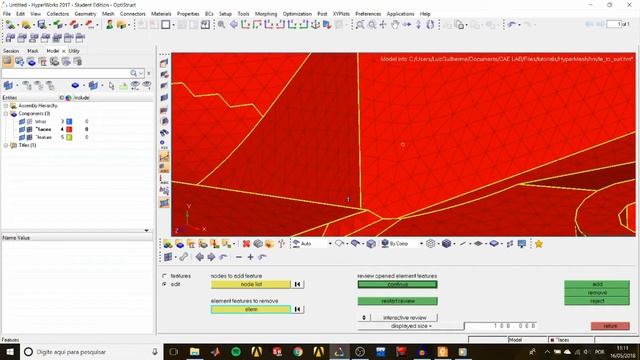This screenshot has height=360, width=640.
Task: Switch to the Utility tab
Action: (x=74, y=51)
